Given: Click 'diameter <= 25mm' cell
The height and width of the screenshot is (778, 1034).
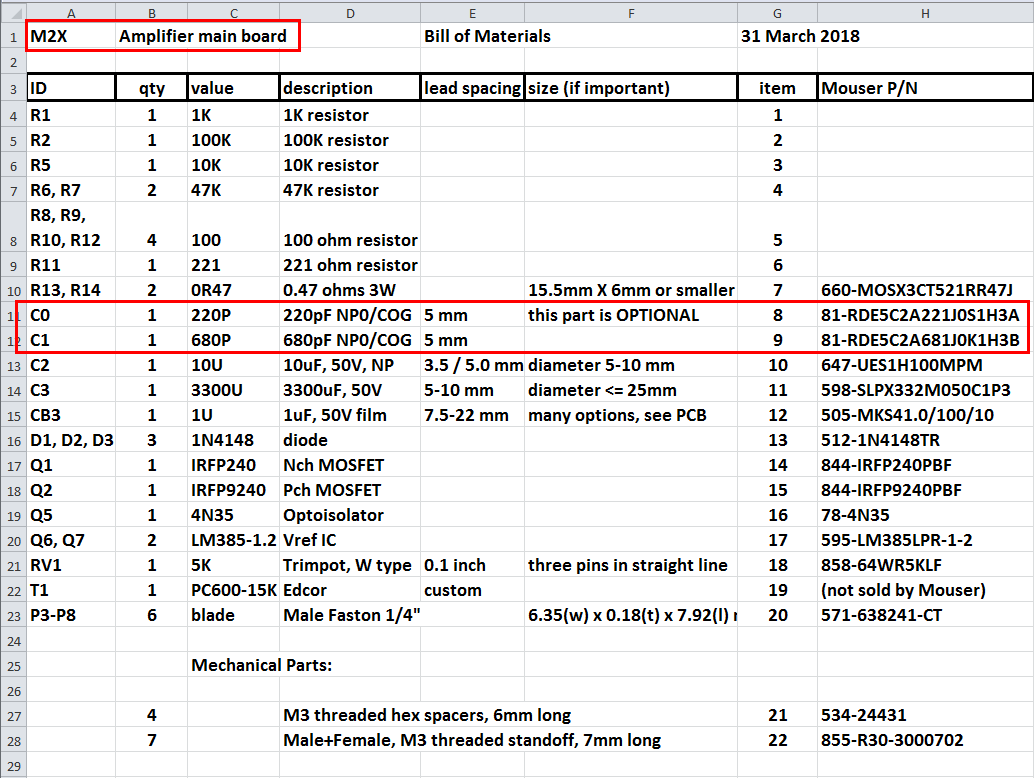Looking at the screenshot, I should coord(631,390).
